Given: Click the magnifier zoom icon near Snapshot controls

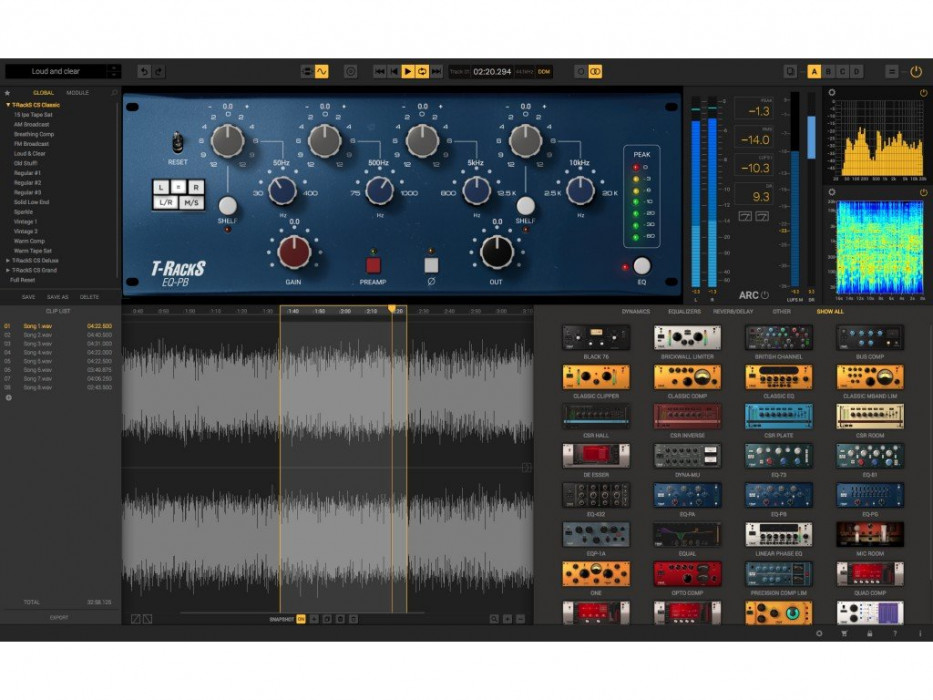Looking at the screenshot, I should (494, 619).
